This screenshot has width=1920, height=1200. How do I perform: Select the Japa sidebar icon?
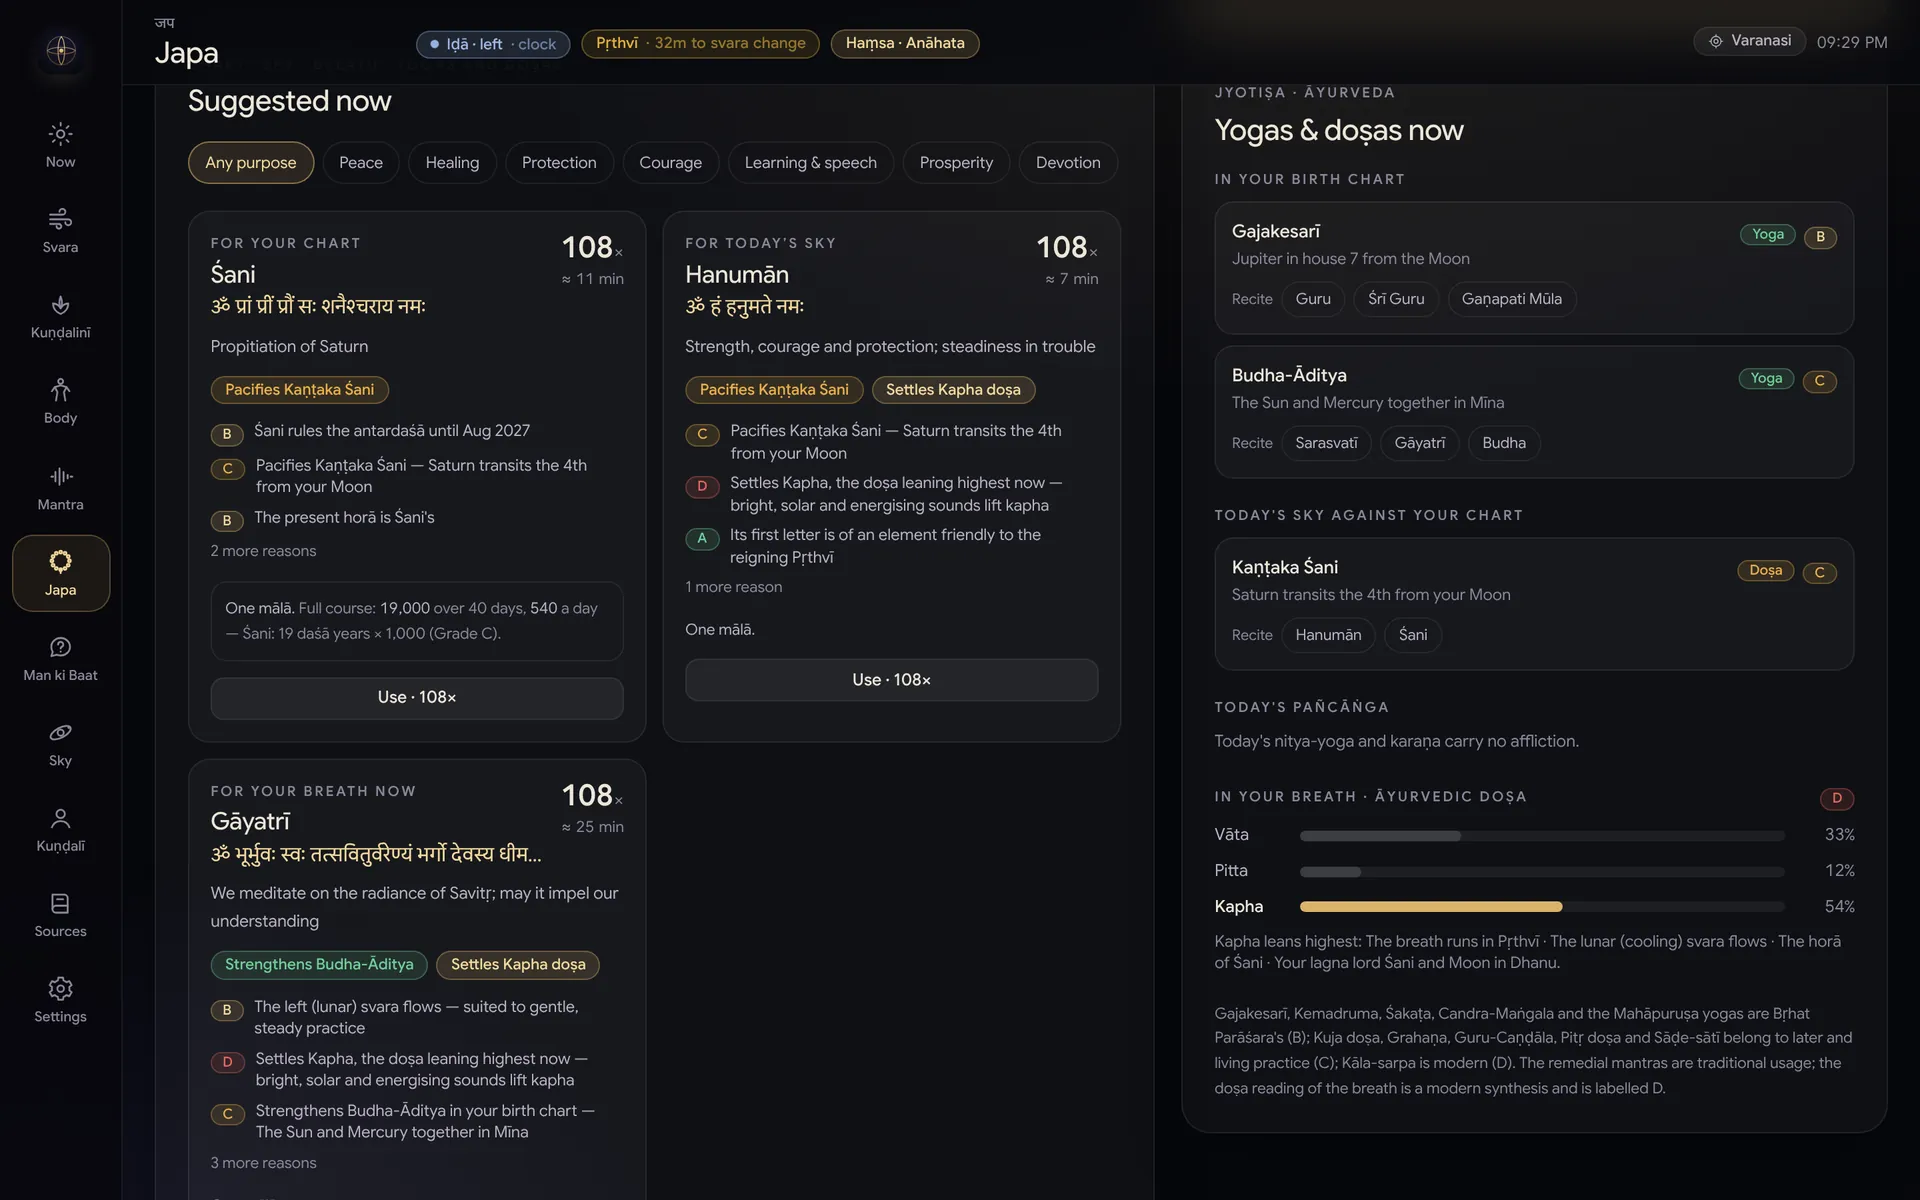click(60, 573)
